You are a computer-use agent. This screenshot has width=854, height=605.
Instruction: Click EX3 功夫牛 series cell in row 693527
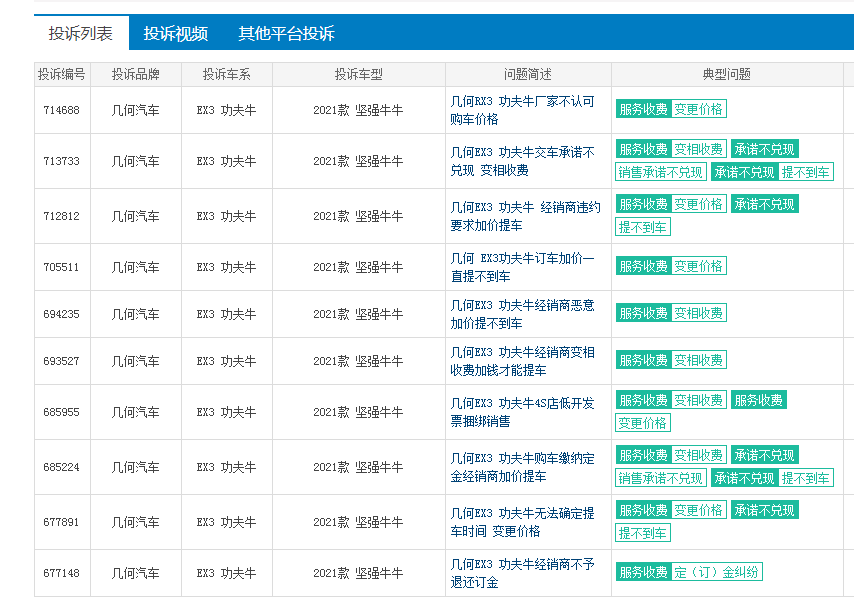click(x=227, y=361)
